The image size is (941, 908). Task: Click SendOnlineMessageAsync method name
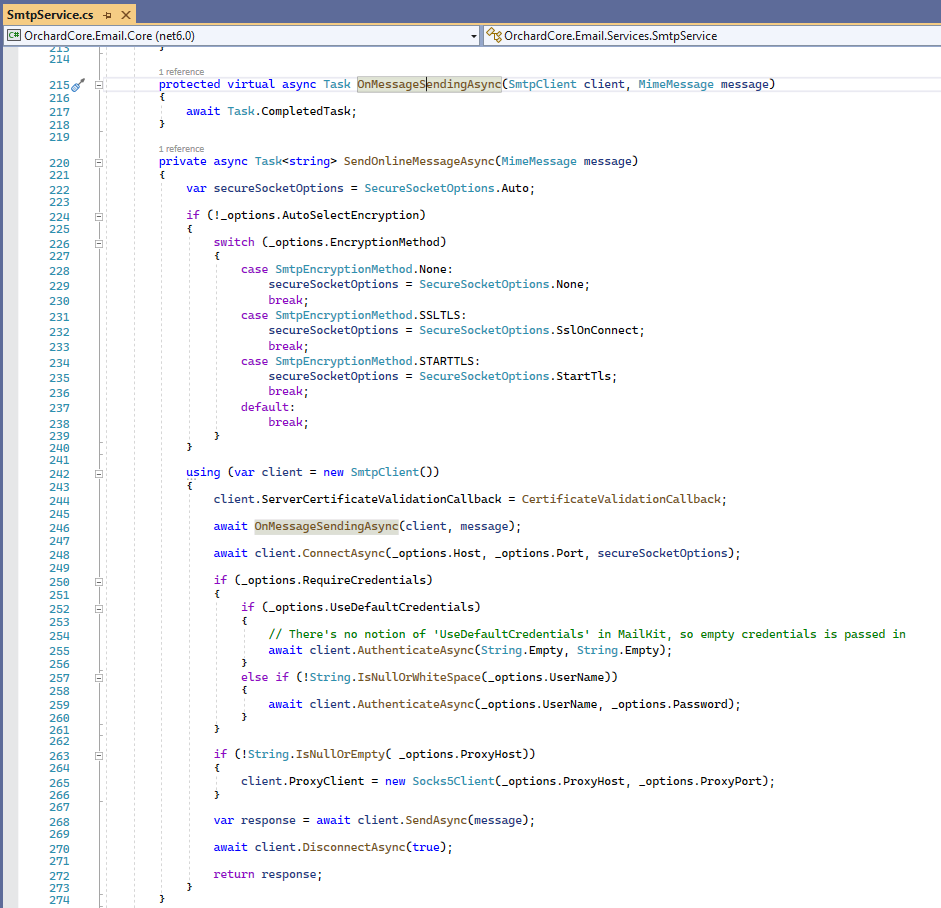[419, 161]
